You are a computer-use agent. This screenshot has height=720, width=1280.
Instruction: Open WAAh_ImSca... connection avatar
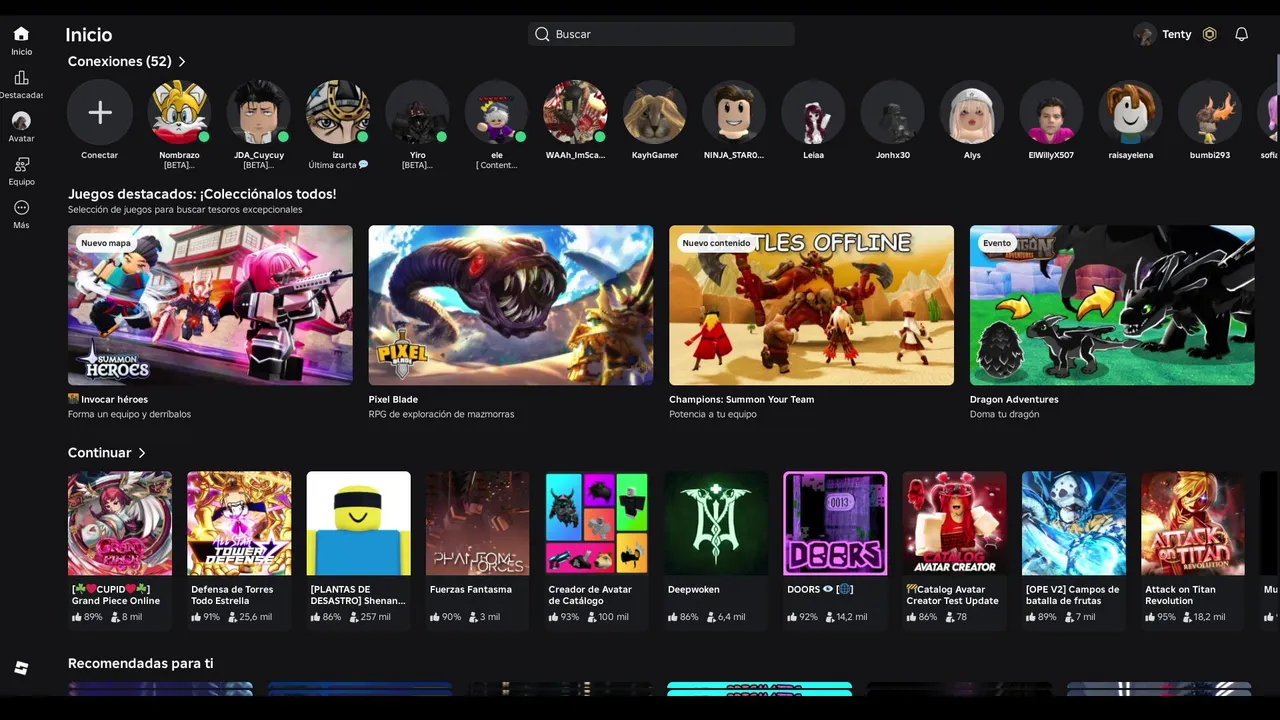coord(575,112)
